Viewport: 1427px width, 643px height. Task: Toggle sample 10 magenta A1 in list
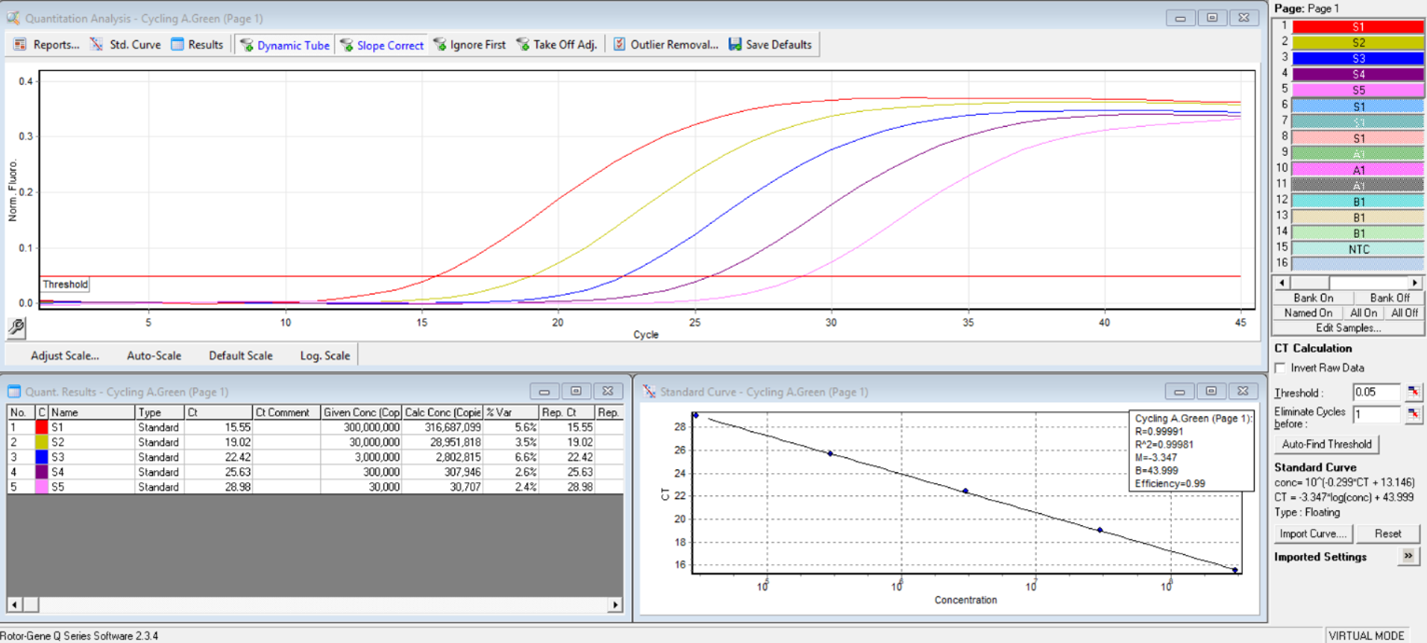pos(1357,170)
